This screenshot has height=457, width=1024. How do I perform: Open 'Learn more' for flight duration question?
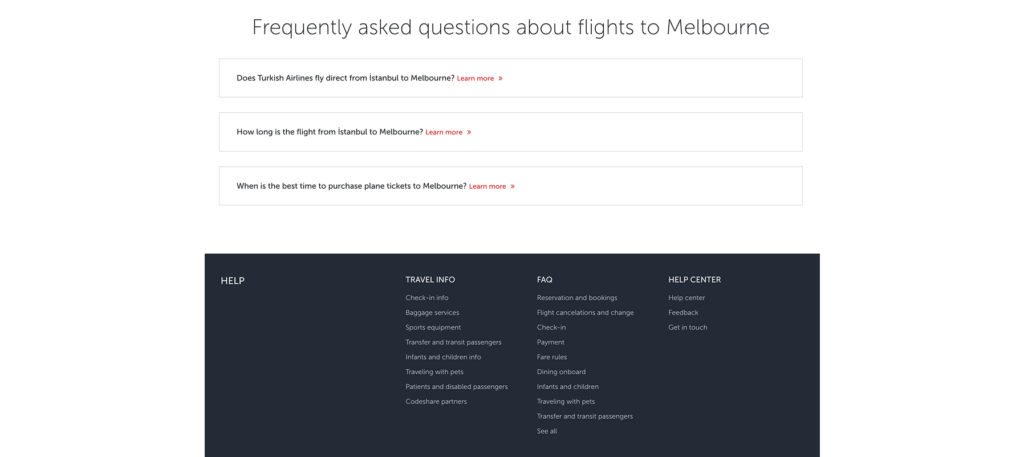(x=447, y=132)
